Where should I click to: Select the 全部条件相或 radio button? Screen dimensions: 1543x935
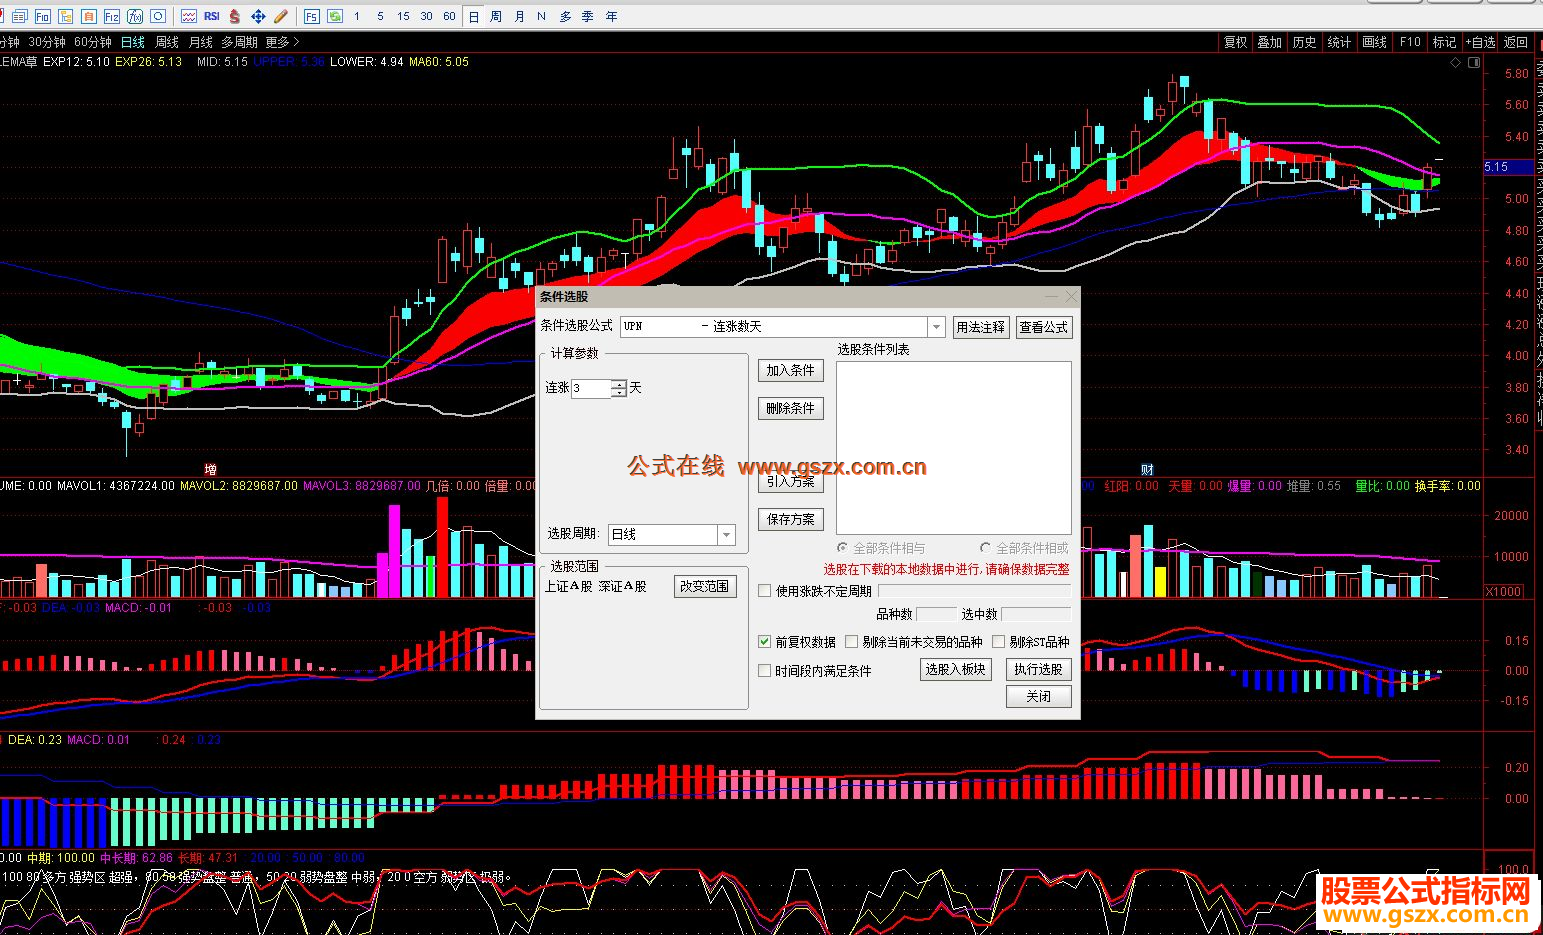(x=985, y=548)
